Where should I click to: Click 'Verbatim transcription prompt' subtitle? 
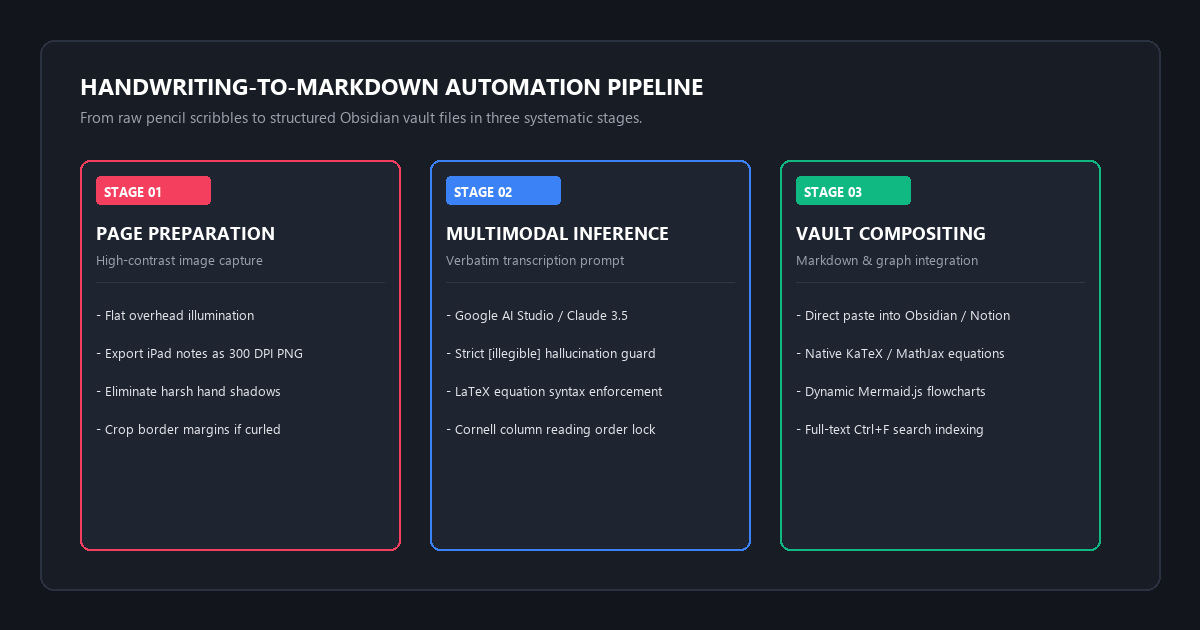[535, 261]
